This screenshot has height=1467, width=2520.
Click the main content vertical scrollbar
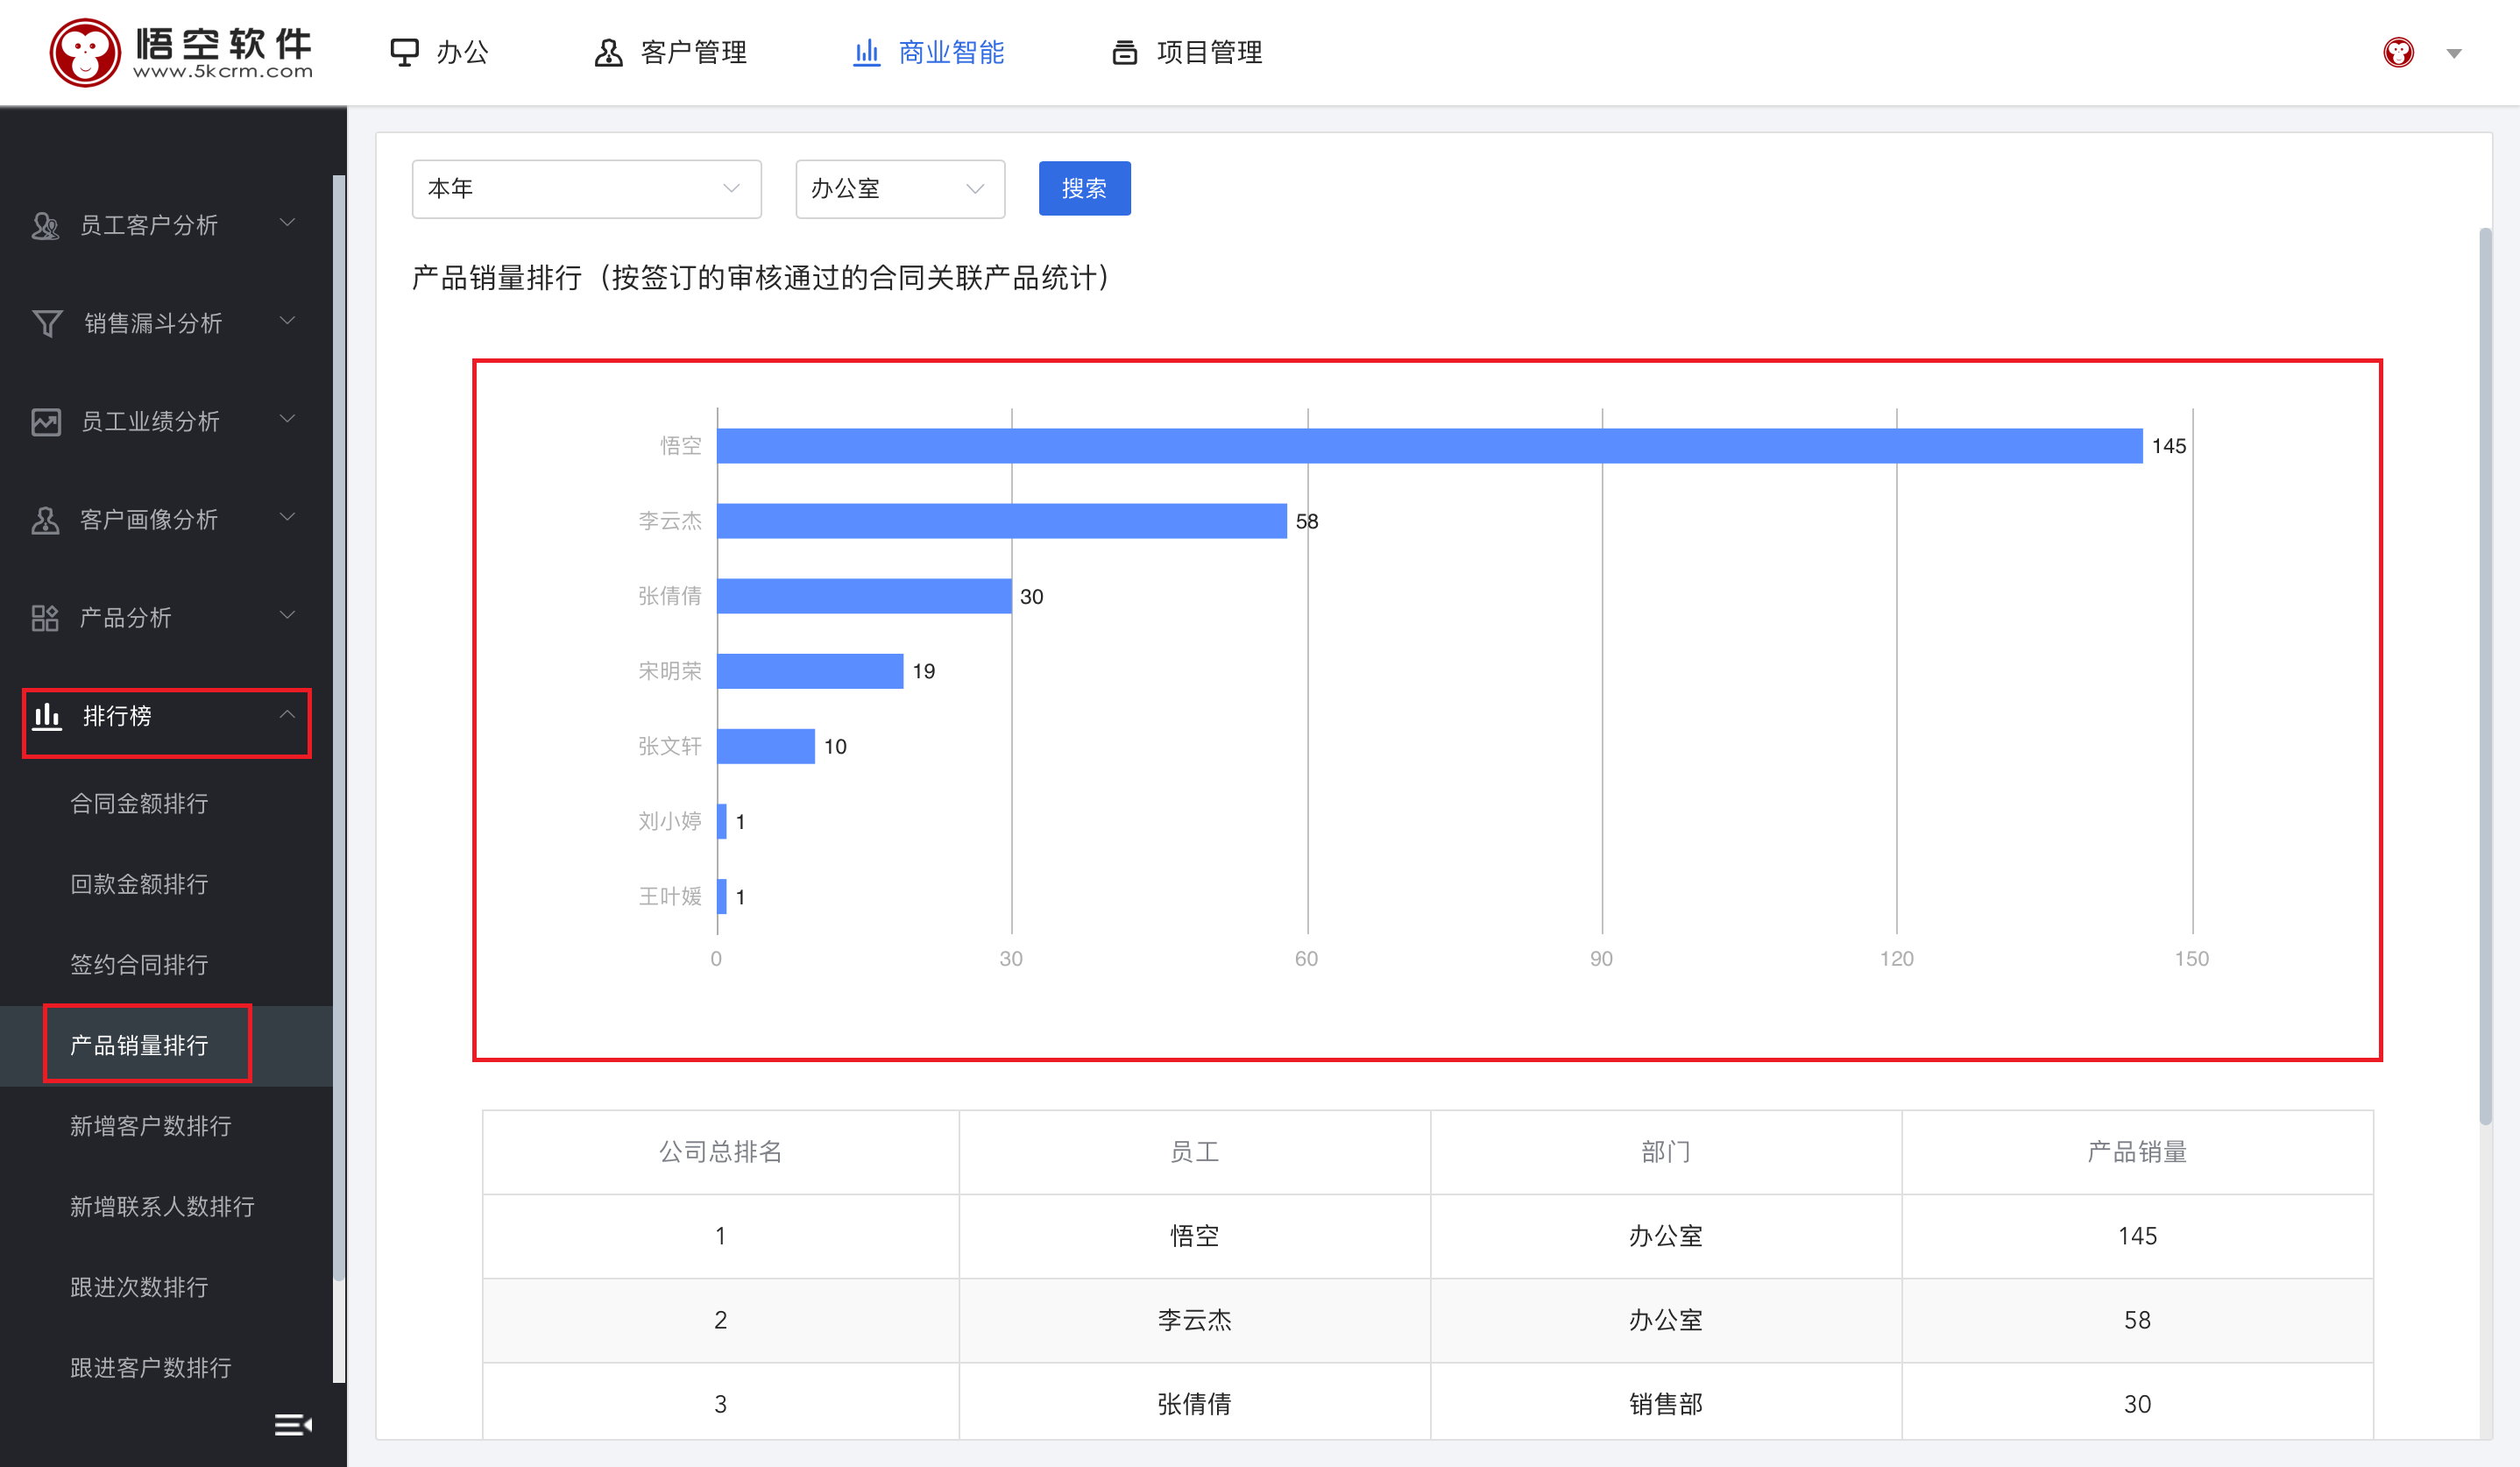2484,677
